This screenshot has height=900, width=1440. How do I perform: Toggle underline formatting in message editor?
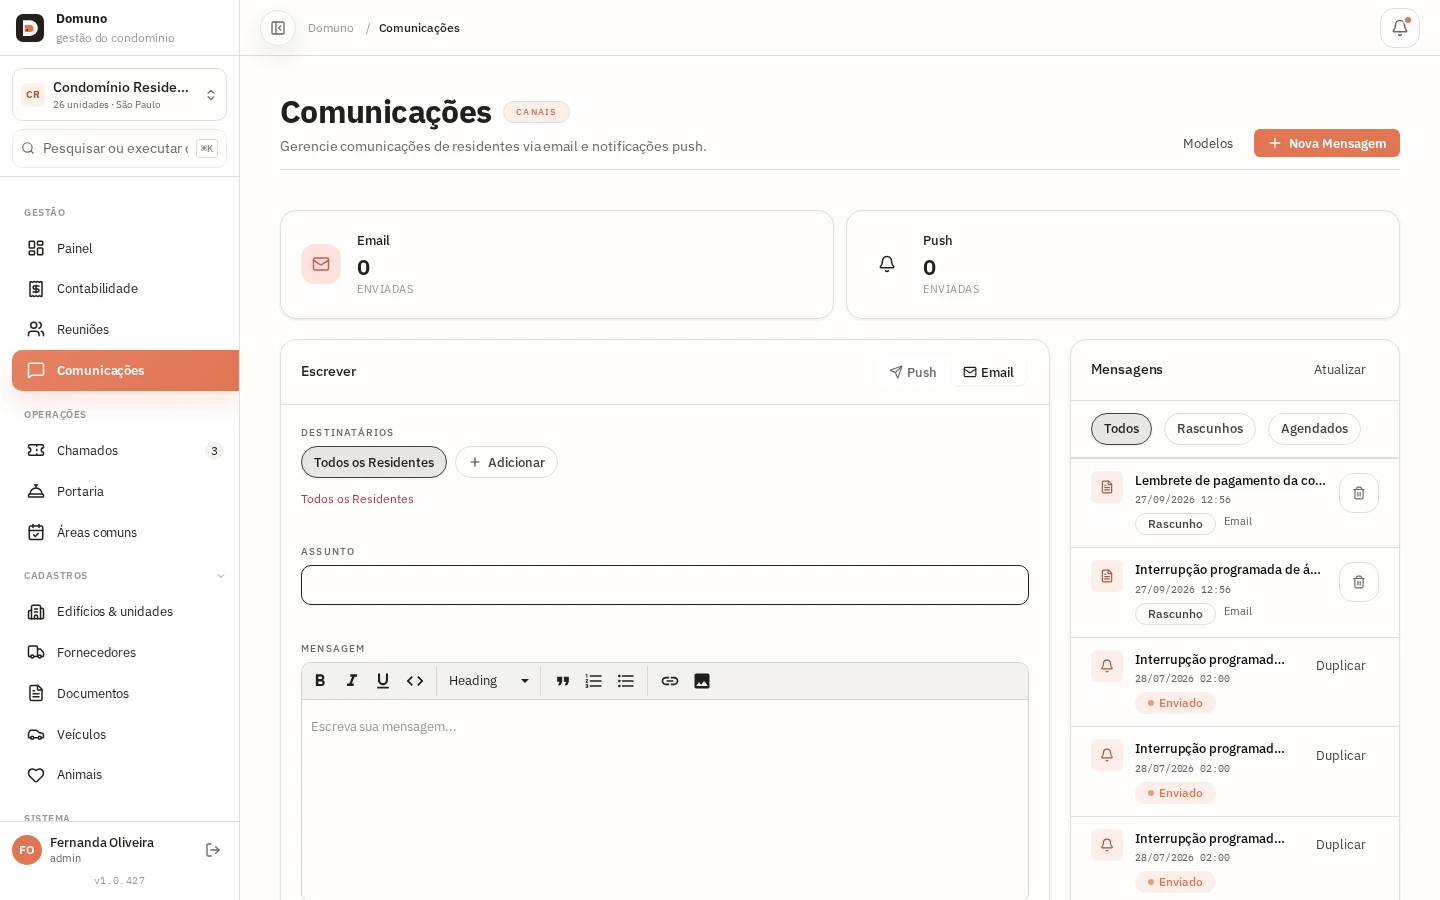coord(383,681)
